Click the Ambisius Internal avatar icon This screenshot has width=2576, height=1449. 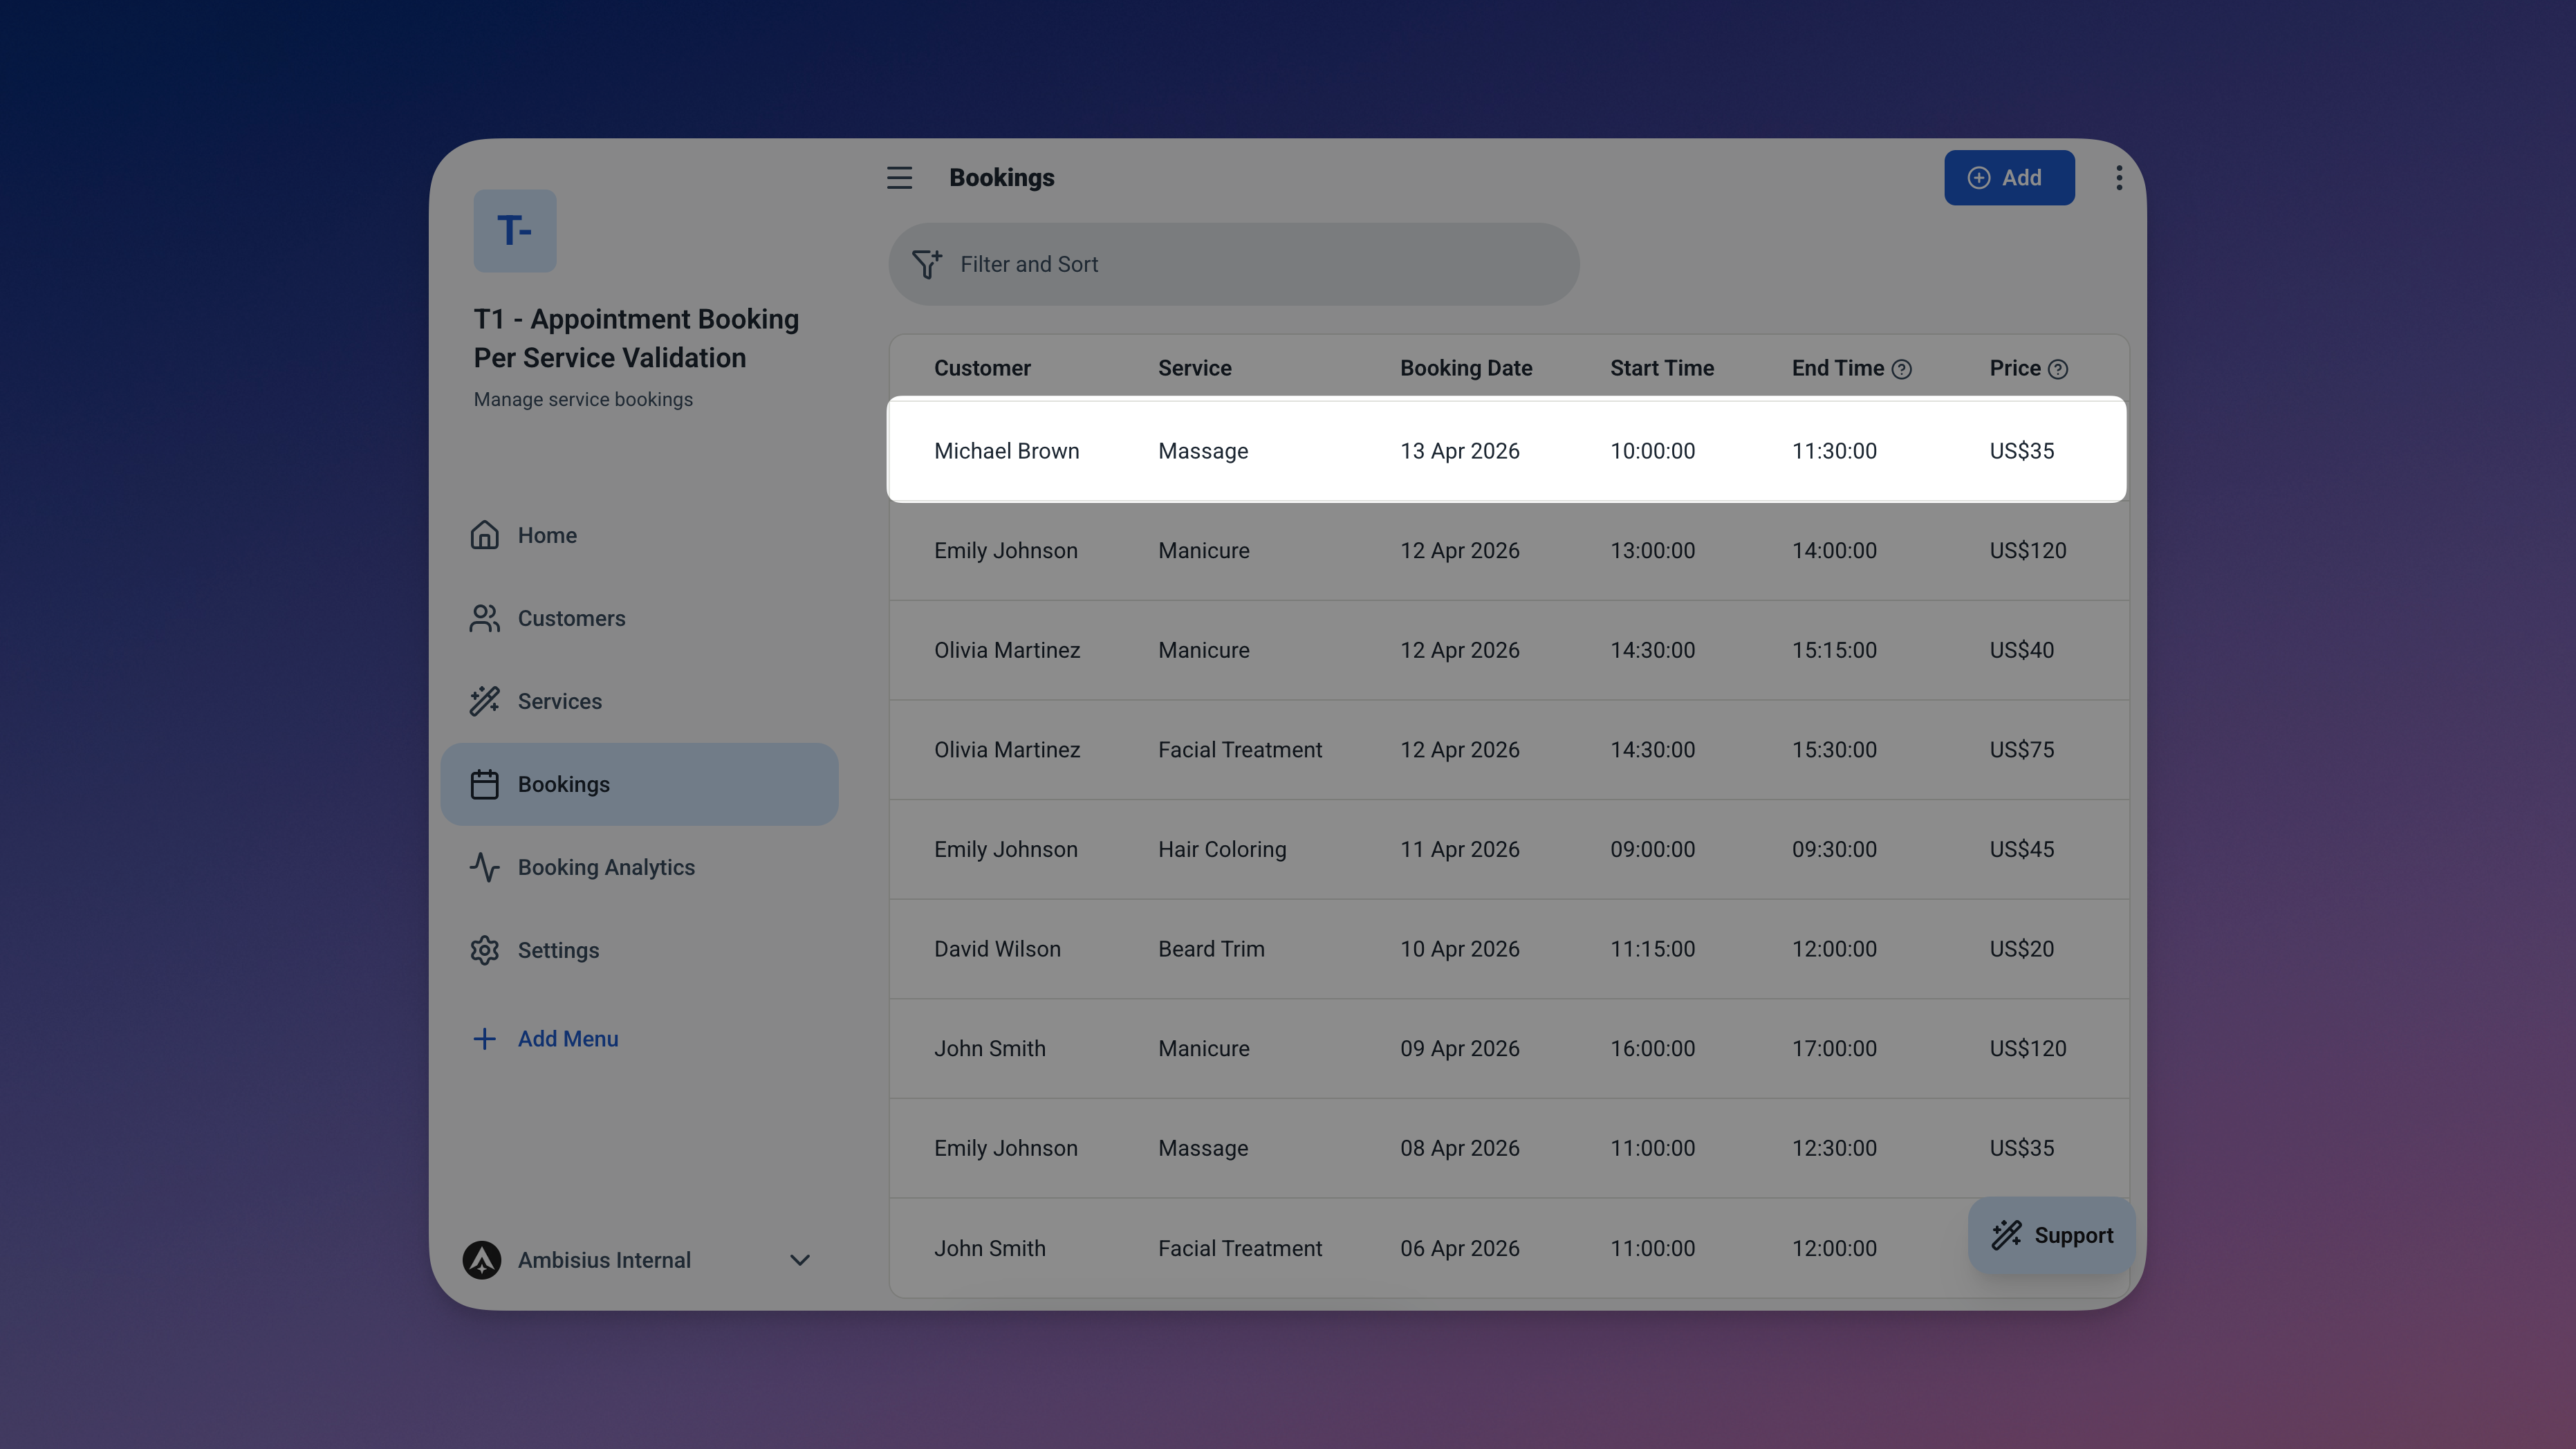482,1260
